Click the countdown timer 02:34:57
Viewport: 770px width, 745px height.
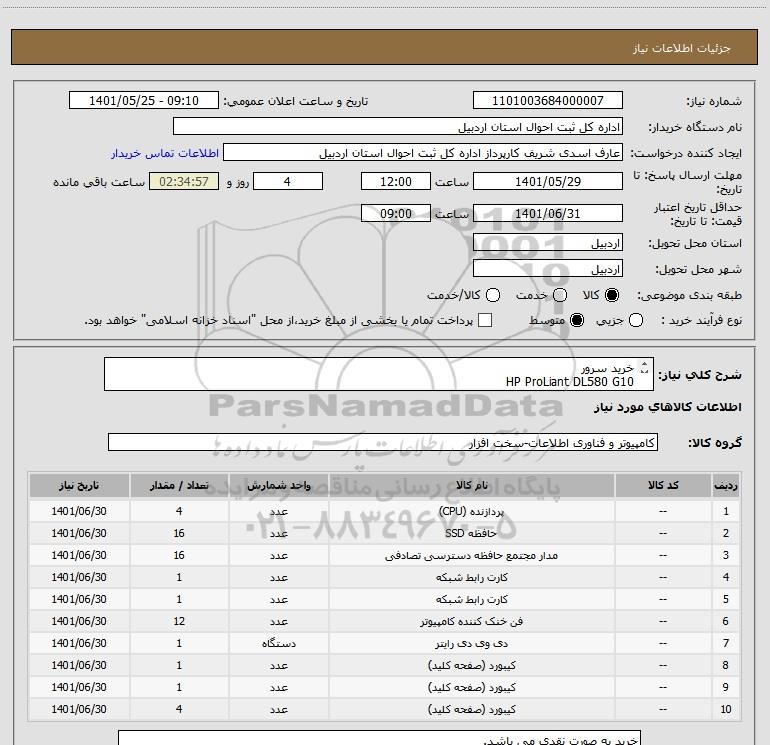pos(184,181)
